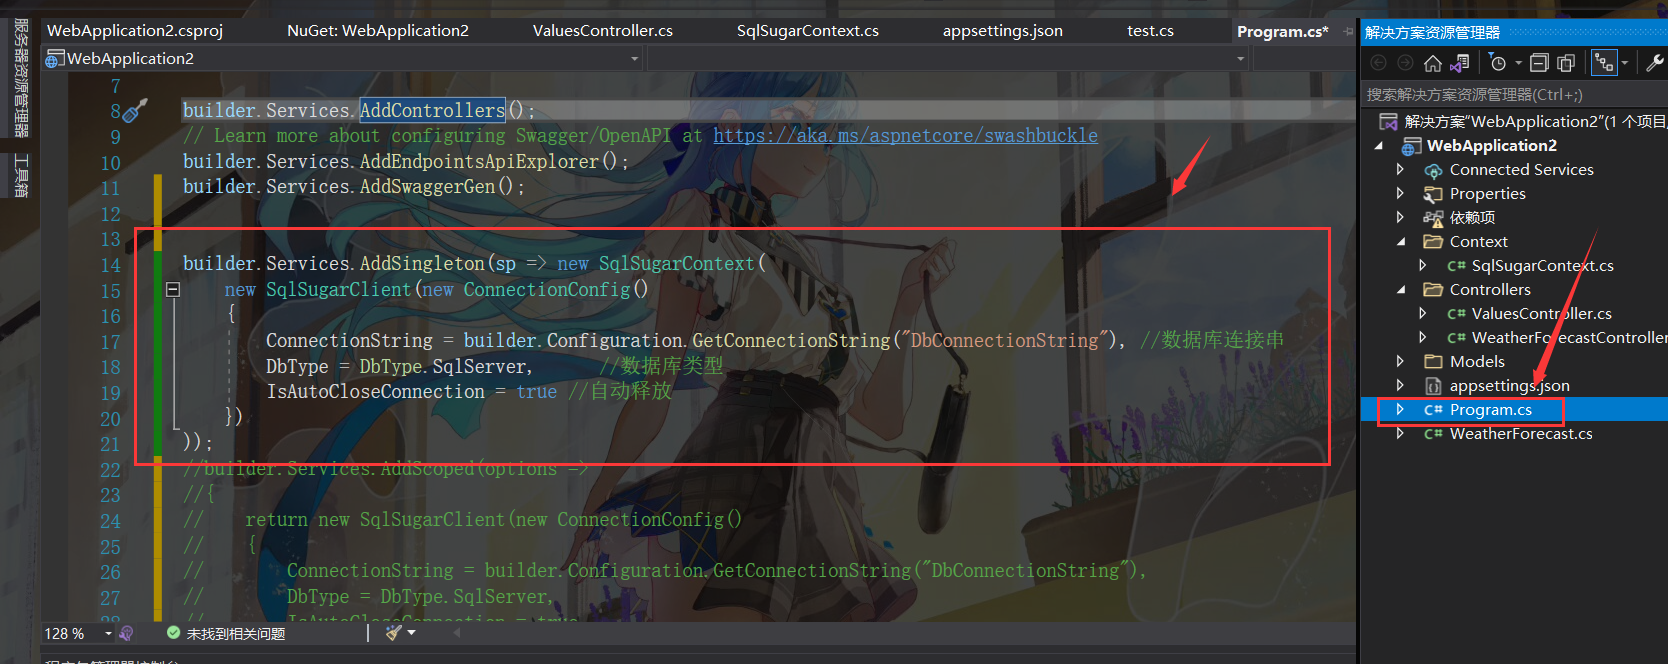This screenshot has width=1668, height=664.
Task: Click the Models folder icon
Action: 1433,361
